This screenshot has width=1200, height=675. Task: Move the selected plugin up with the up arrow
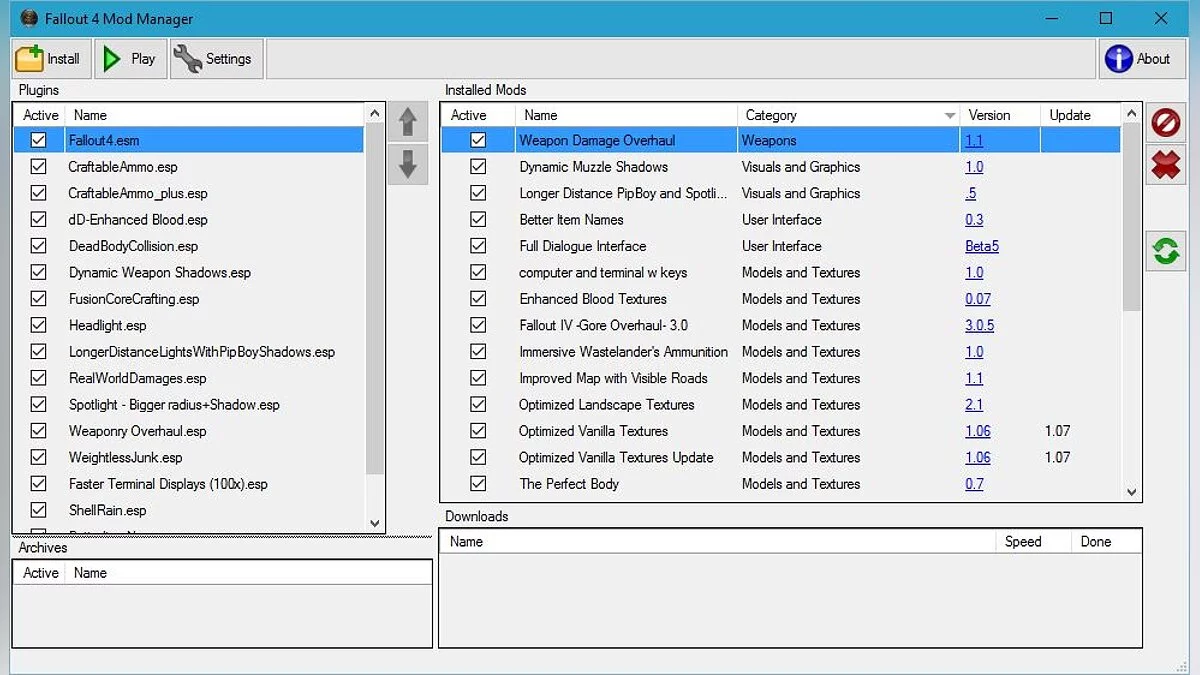[x=407, y=121]
